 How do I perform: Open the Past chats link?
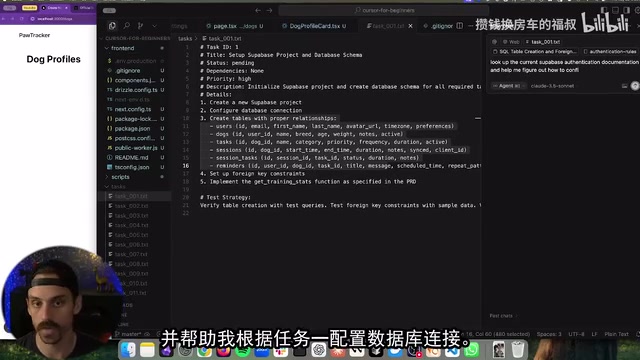point(503,316)
